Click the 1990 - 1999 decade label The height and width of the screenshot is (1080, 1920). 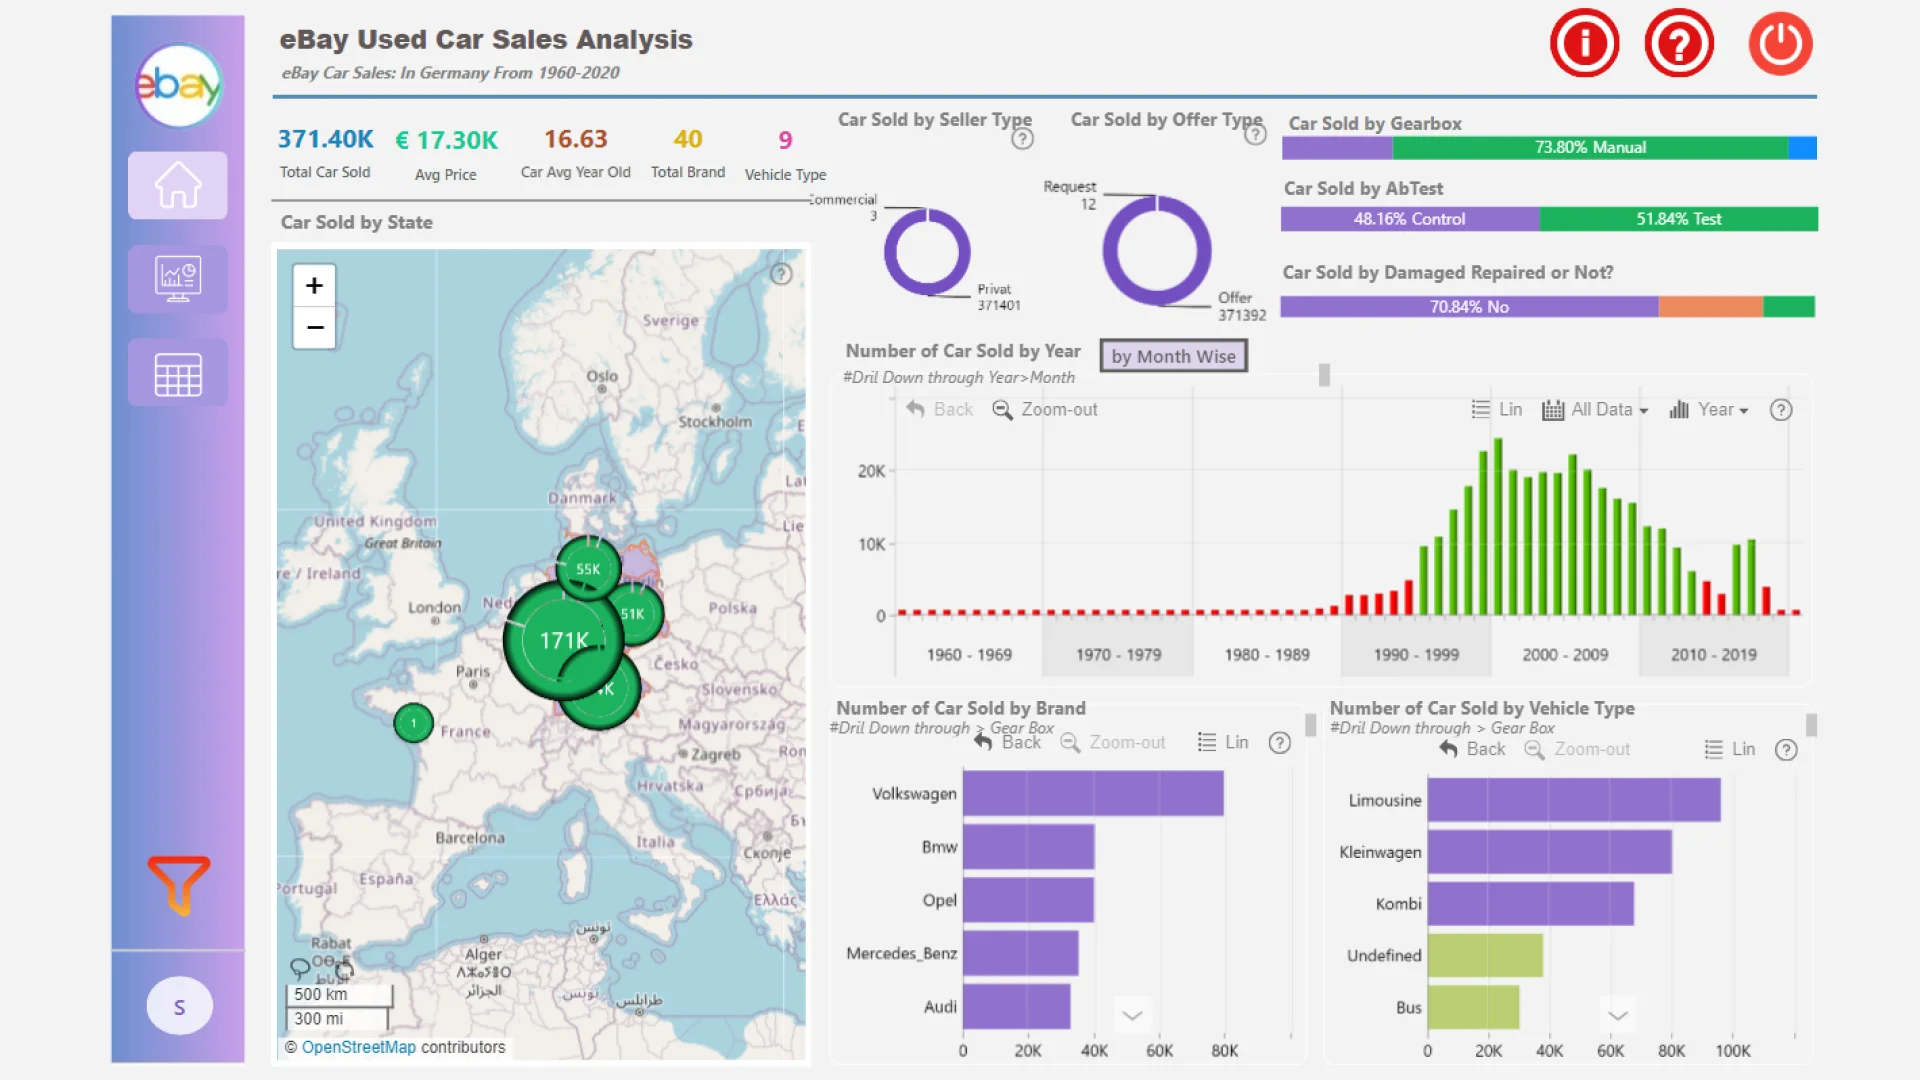point(1416,655)
